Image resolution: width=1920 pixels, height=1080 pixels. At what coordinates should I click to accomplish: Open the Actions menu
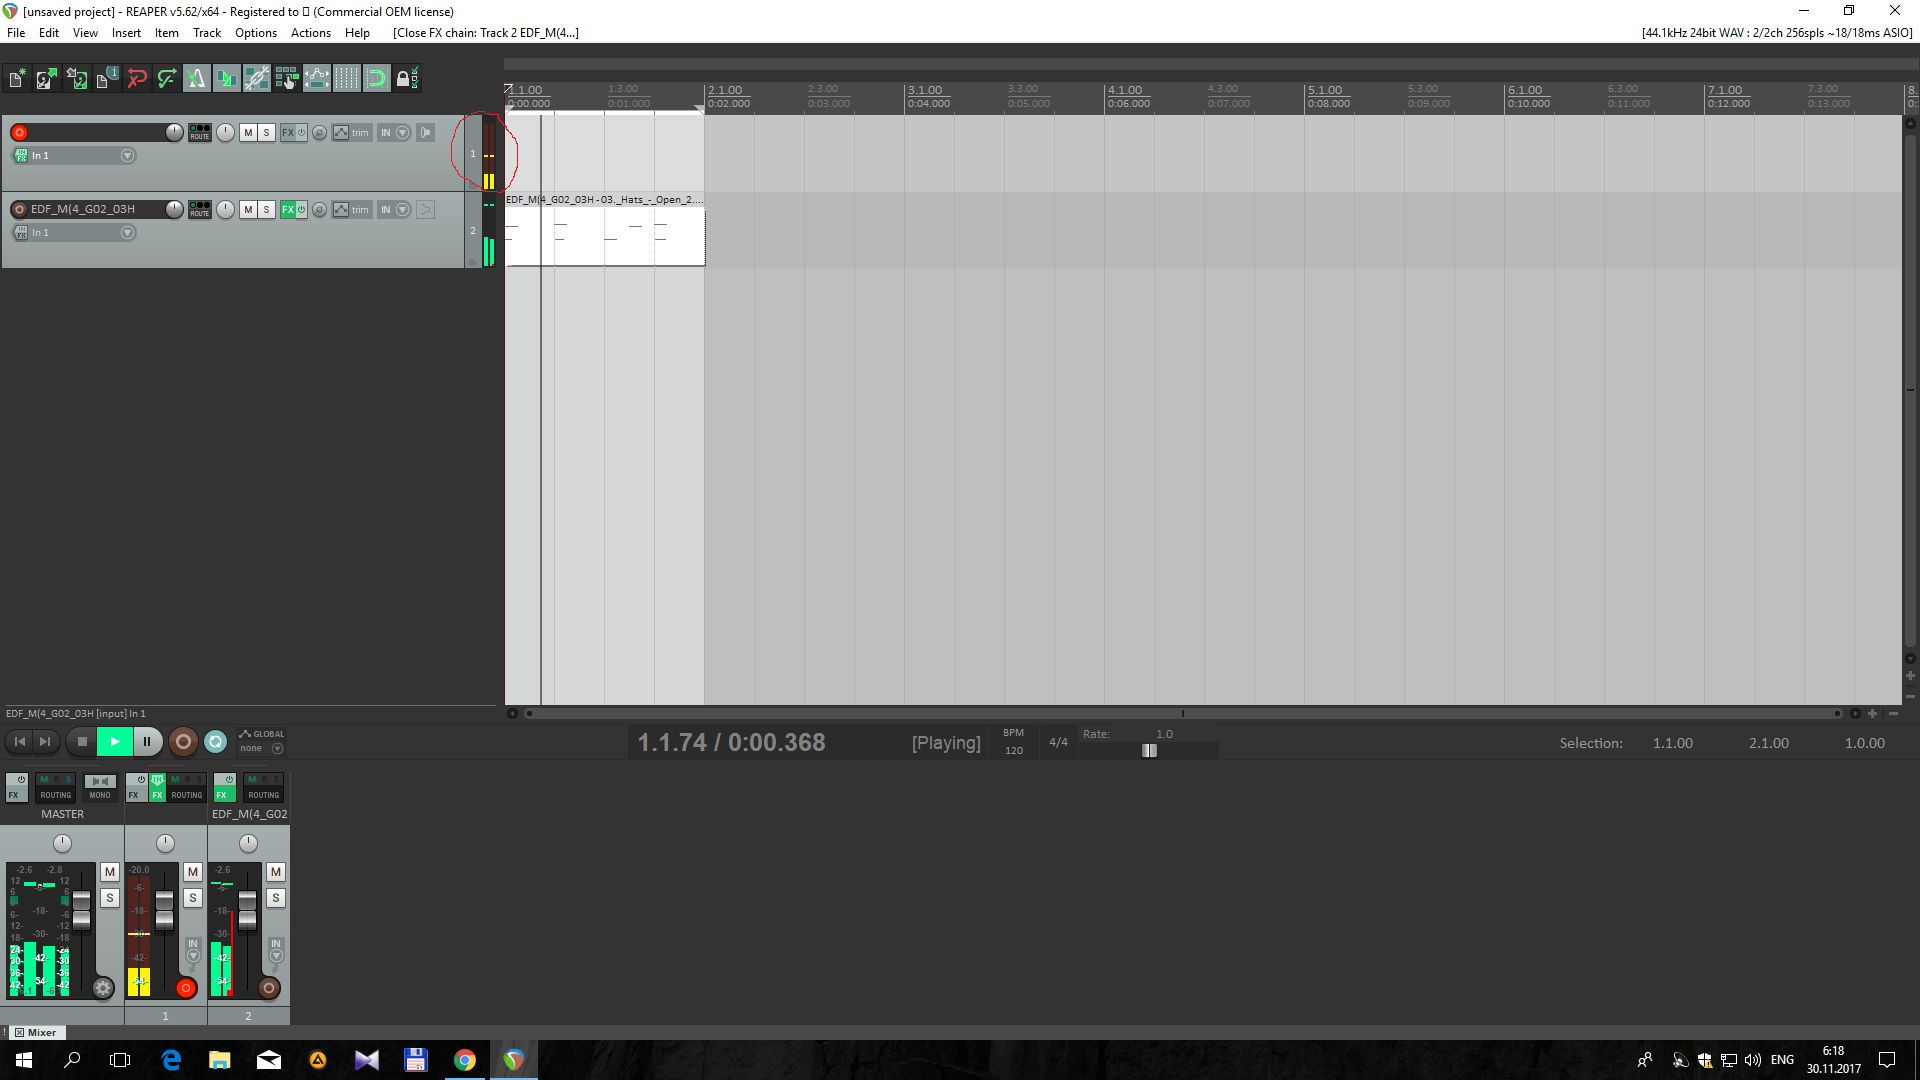click(x=310, y=33)
